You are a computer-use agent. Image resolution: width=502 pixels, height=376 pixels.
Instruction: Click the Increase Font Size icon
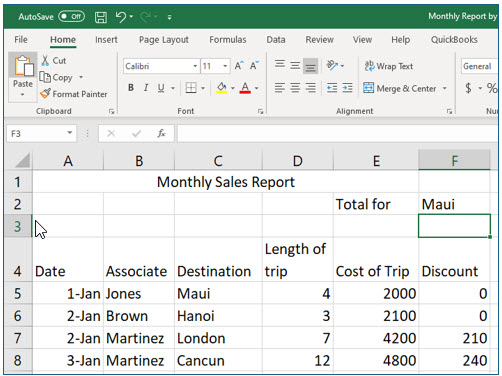pyautogui.click(x=239, y=66)
